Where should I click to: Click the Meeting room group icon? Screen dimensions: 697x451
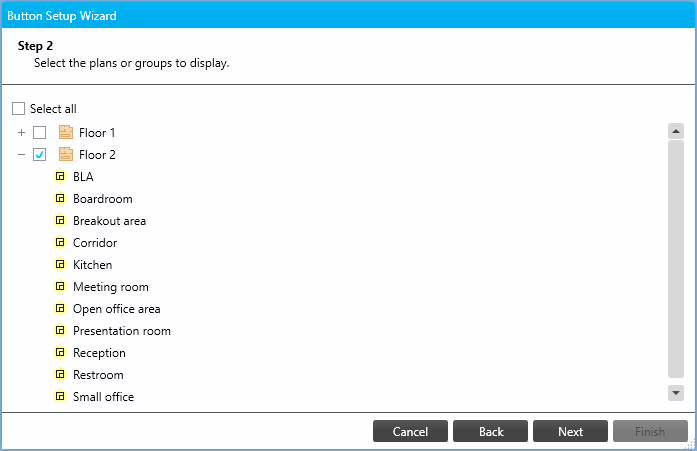[x=60, y=286]
